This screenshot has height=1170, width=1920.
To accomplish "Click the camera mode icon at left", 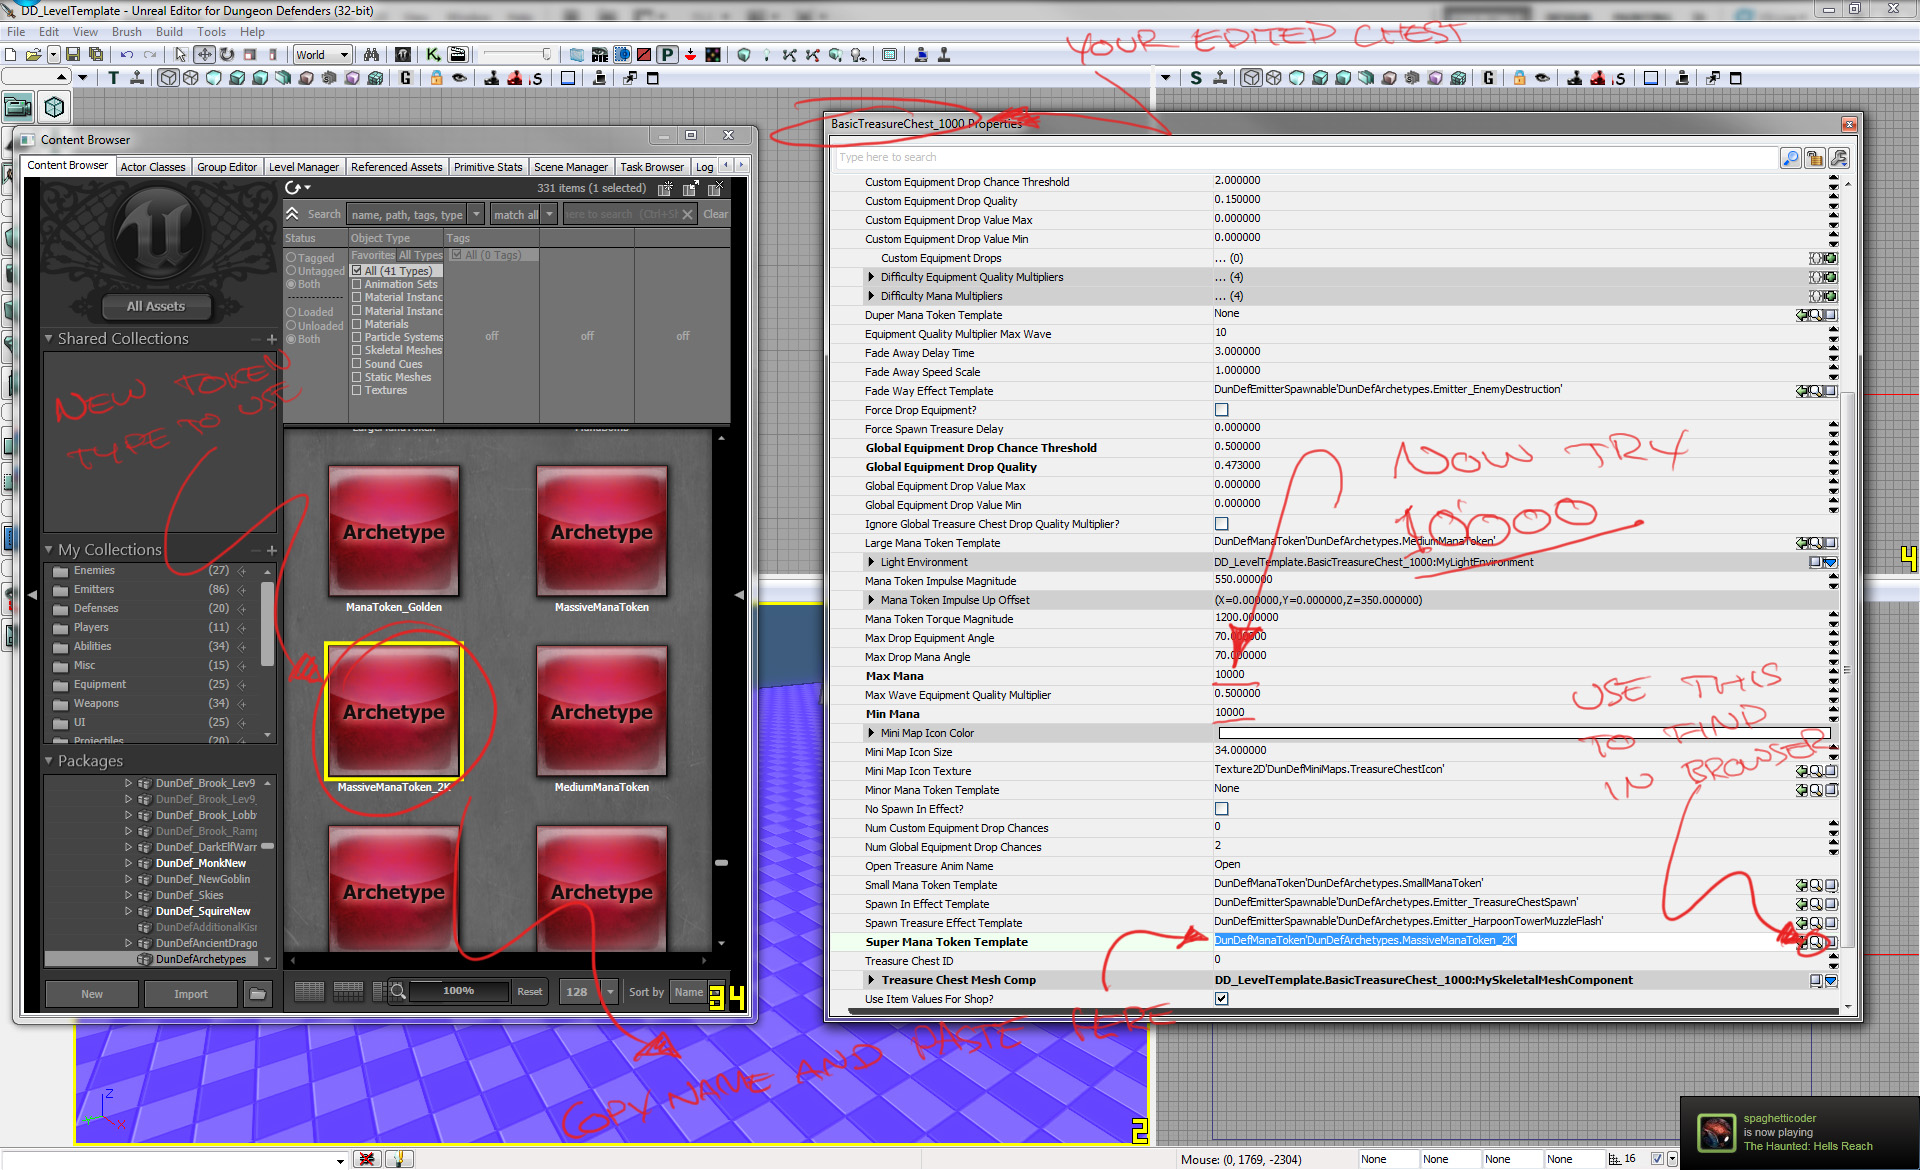I will [x=18, y=106].
